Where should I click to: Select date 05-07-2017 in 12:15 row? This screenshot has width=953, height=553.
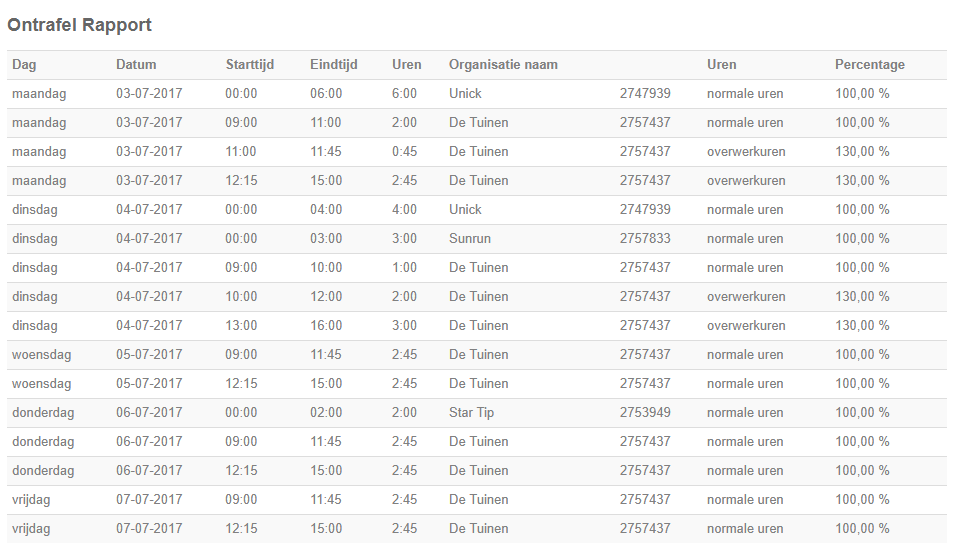[x=149, y=384]
